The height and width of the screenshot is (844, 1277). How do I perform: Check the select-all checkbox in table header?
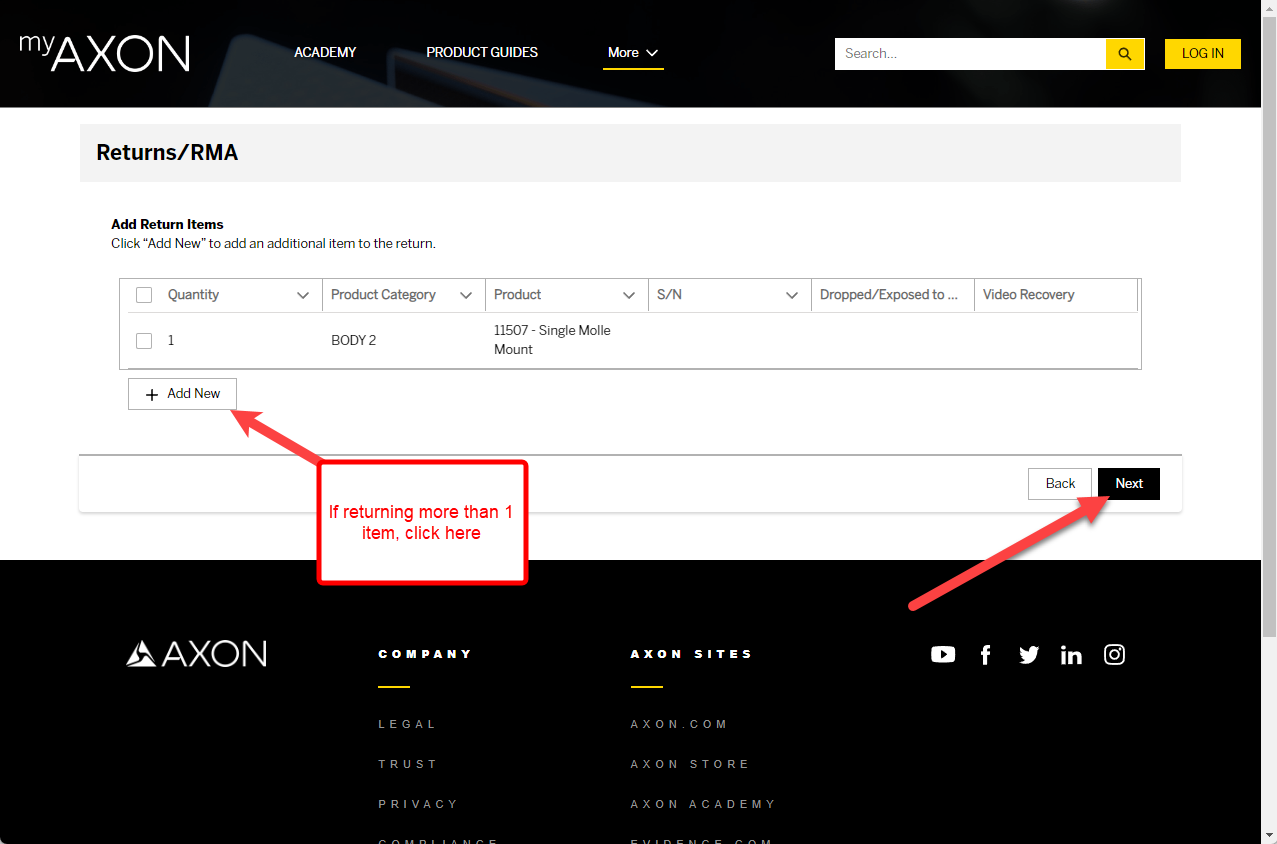[143, 294]
